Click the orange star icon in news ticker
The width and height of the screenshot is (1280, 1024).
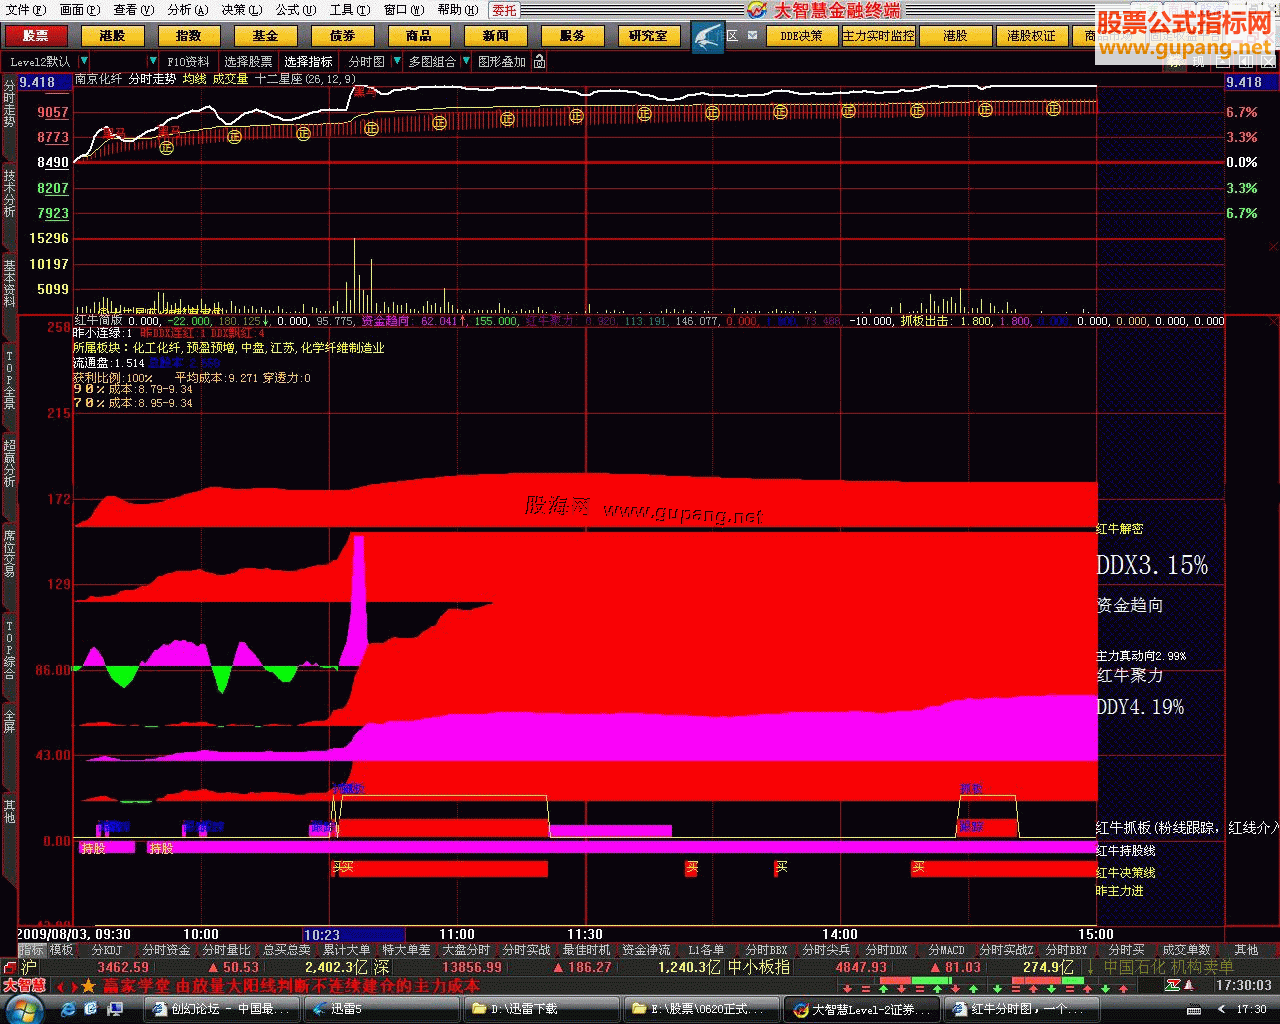point(89,986)
